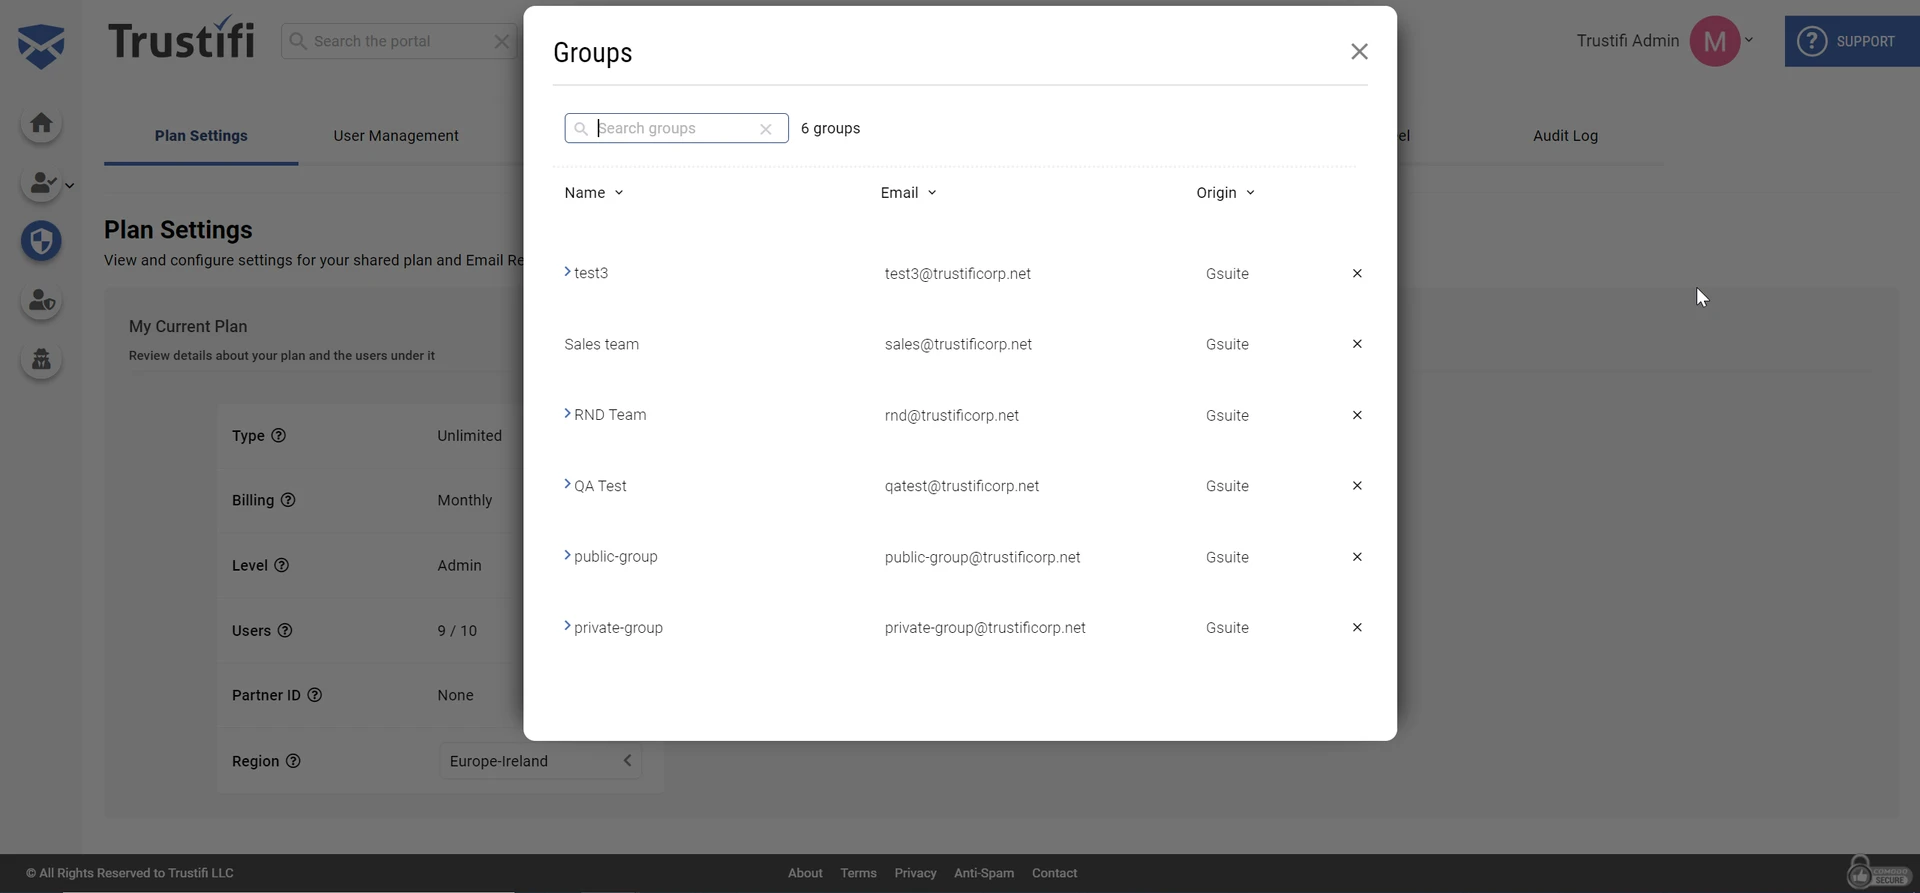Open the user shield sidebar icon
1920x893 pixels.
click(41, 300)
